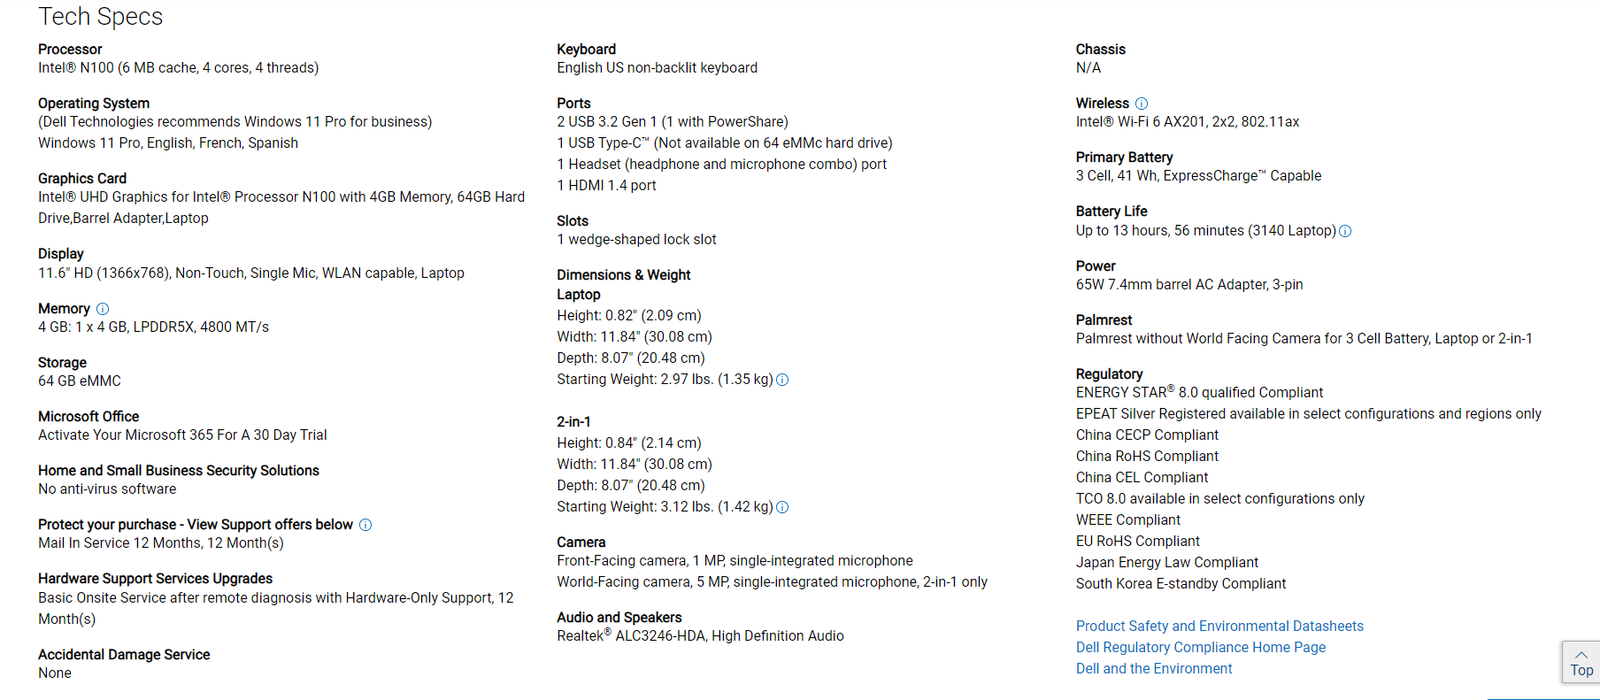Click the Primary Battery heading
This screenshot has width=1600, height=700.
pyautogui.click(x=1124, y=157)
